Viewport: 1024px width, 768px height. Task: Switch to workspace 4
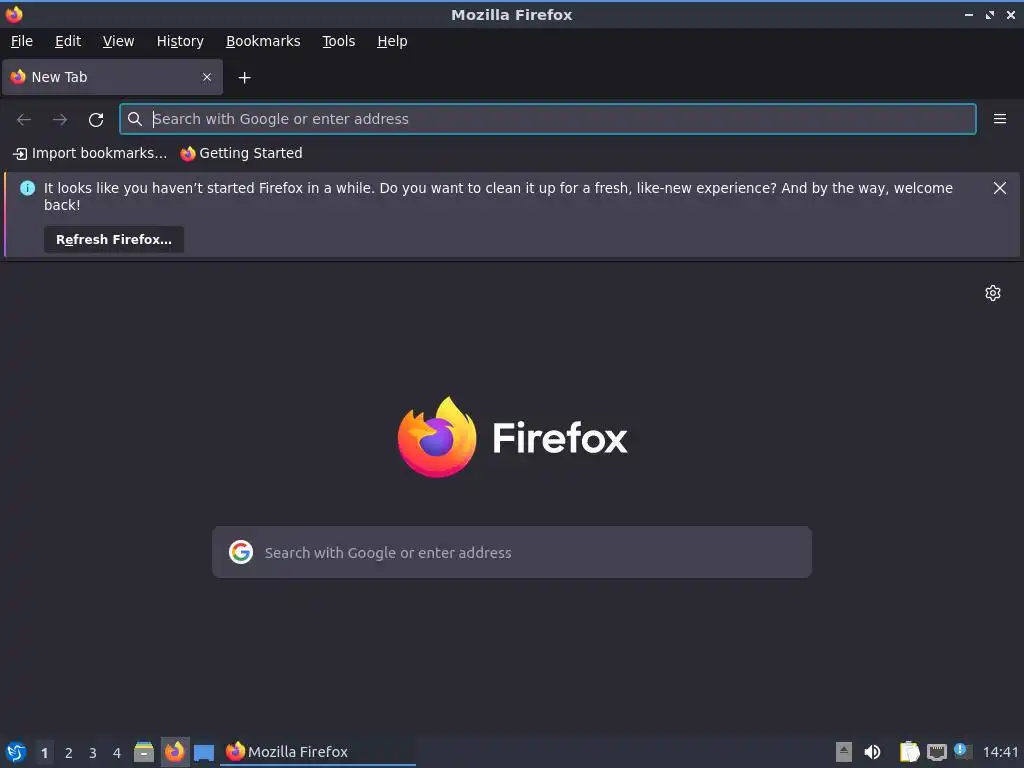117,753
